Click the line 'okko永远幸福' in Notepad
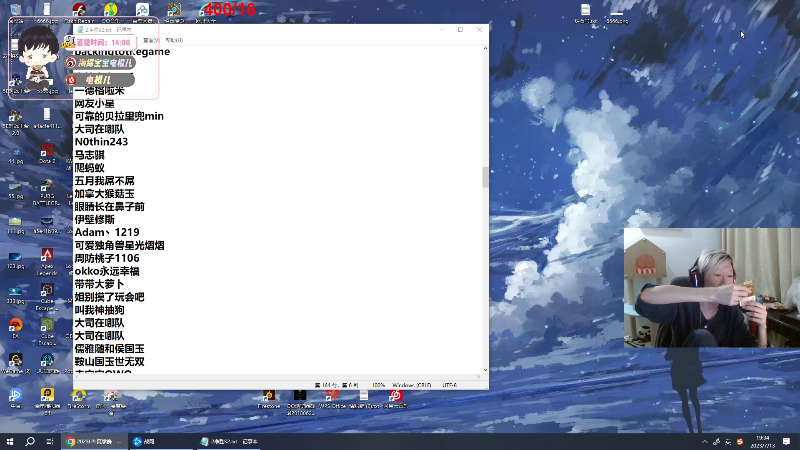Screen dimensions: 800x450 click(107, 271)
